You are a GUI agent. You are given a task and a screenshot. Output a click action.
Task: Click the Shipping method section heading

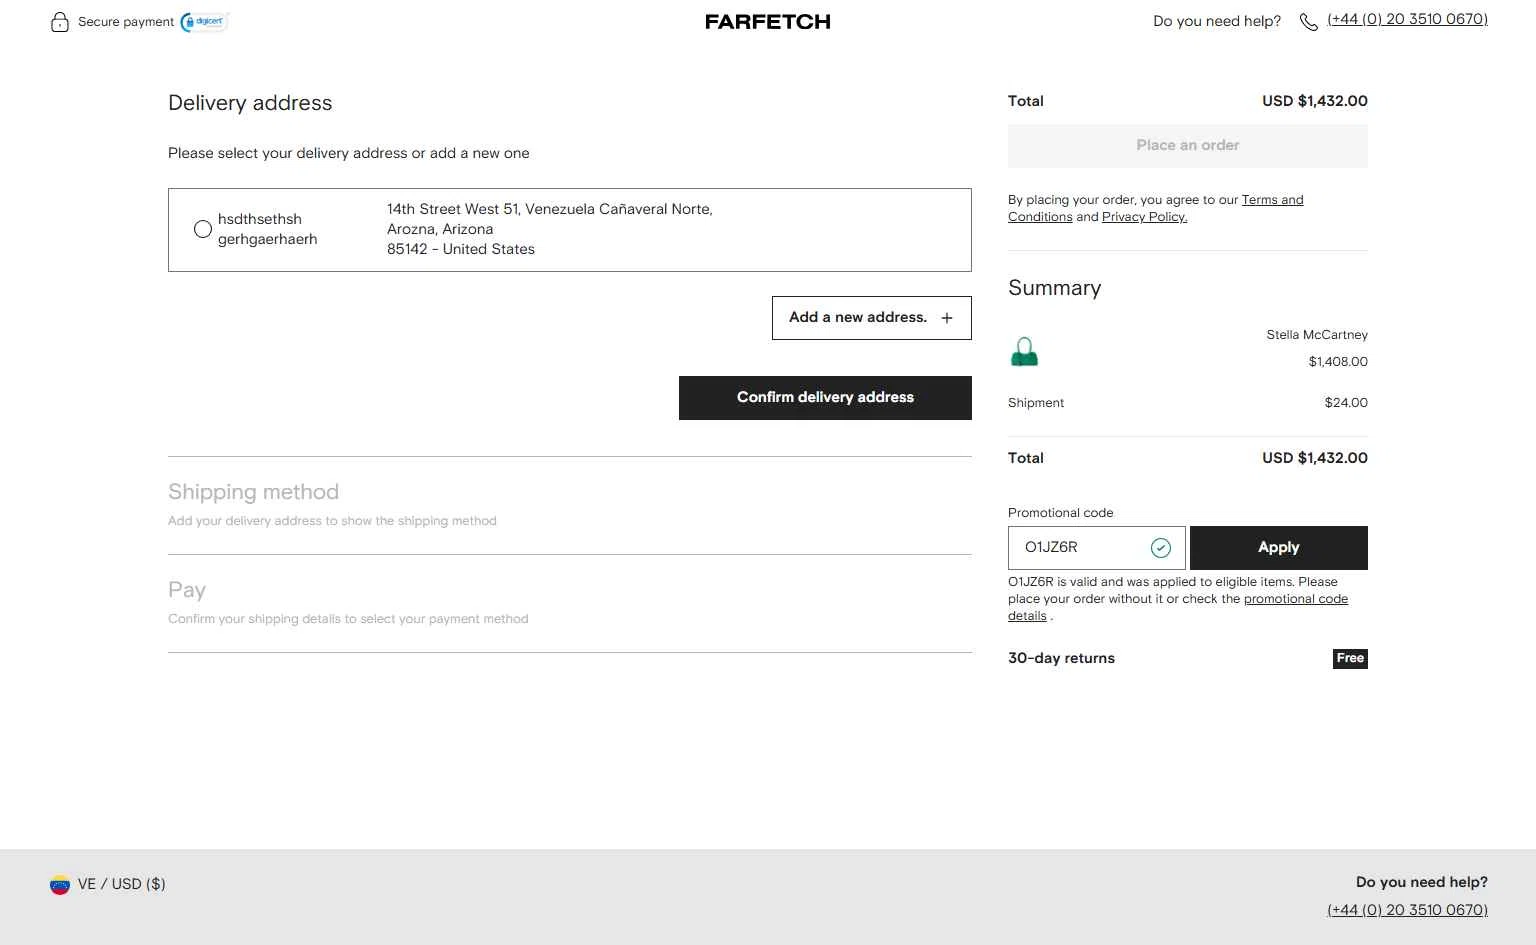click(x=253, y=492)
